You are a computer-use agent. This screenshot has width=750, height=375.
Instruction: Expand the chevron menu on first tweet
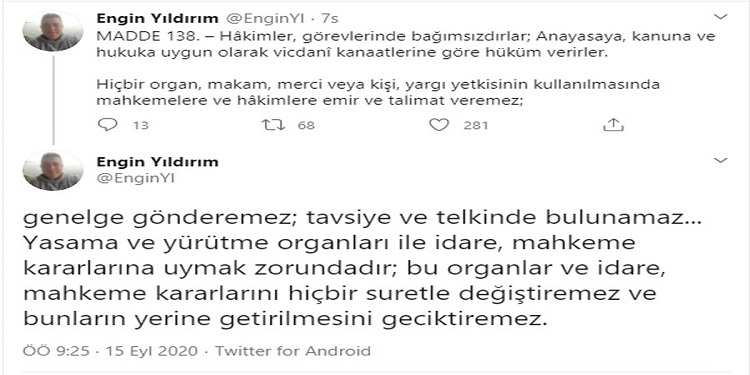pos(720,17)
